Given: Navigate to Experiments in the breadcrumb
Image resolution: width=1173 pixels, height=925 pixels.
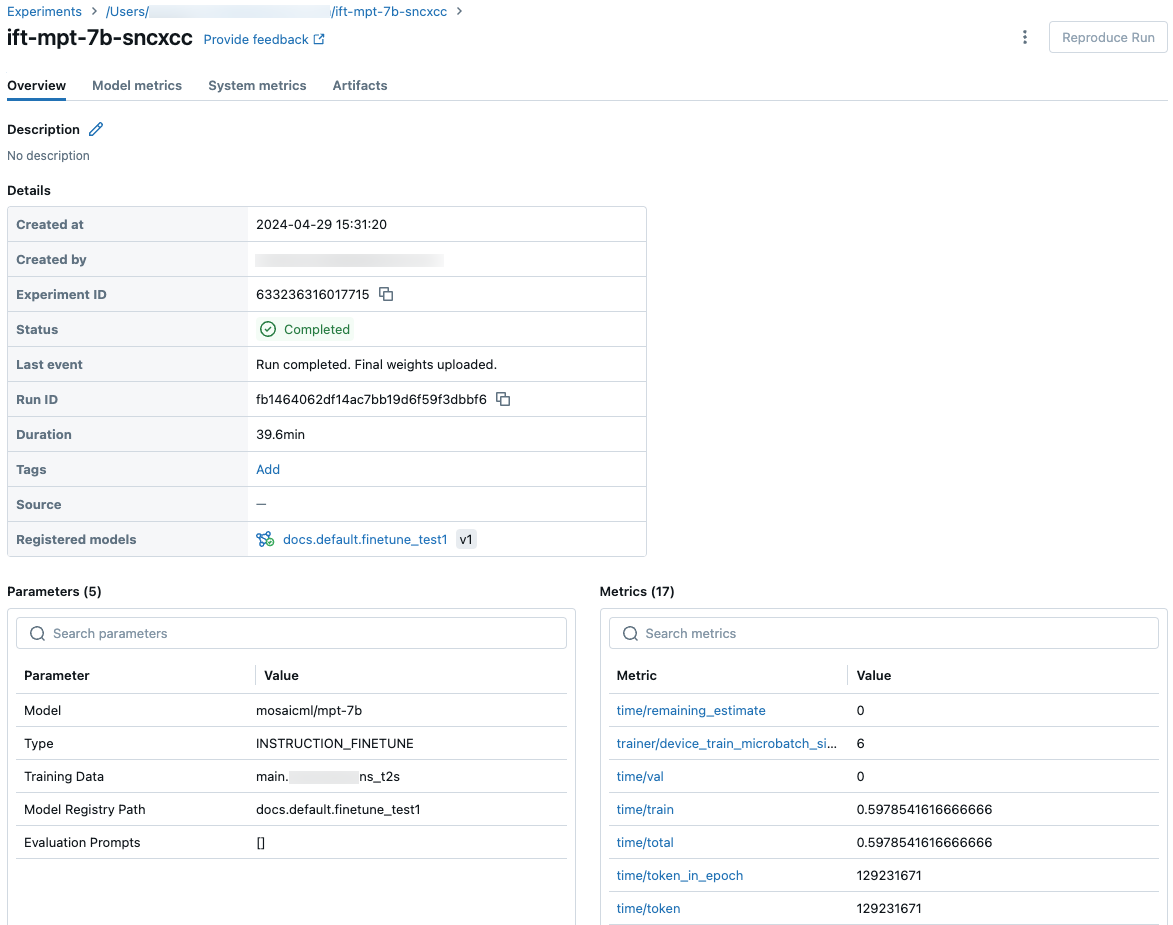Looking at the screenshot, I should coord(45,12).
